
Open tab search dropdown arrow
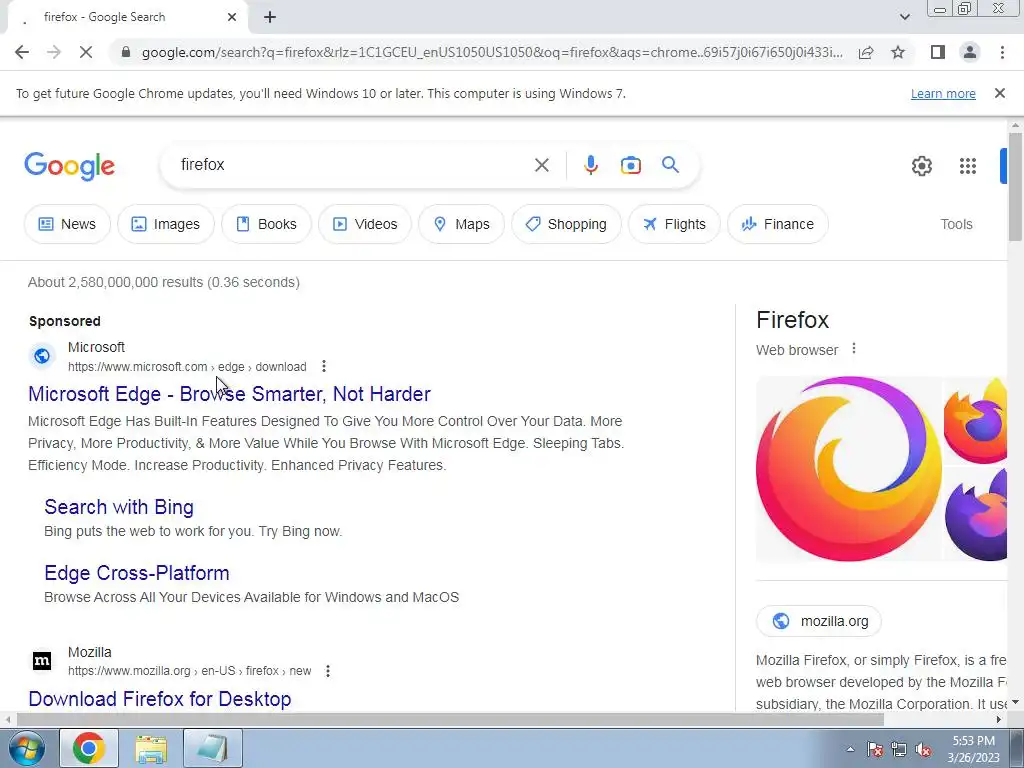point(904,18)
